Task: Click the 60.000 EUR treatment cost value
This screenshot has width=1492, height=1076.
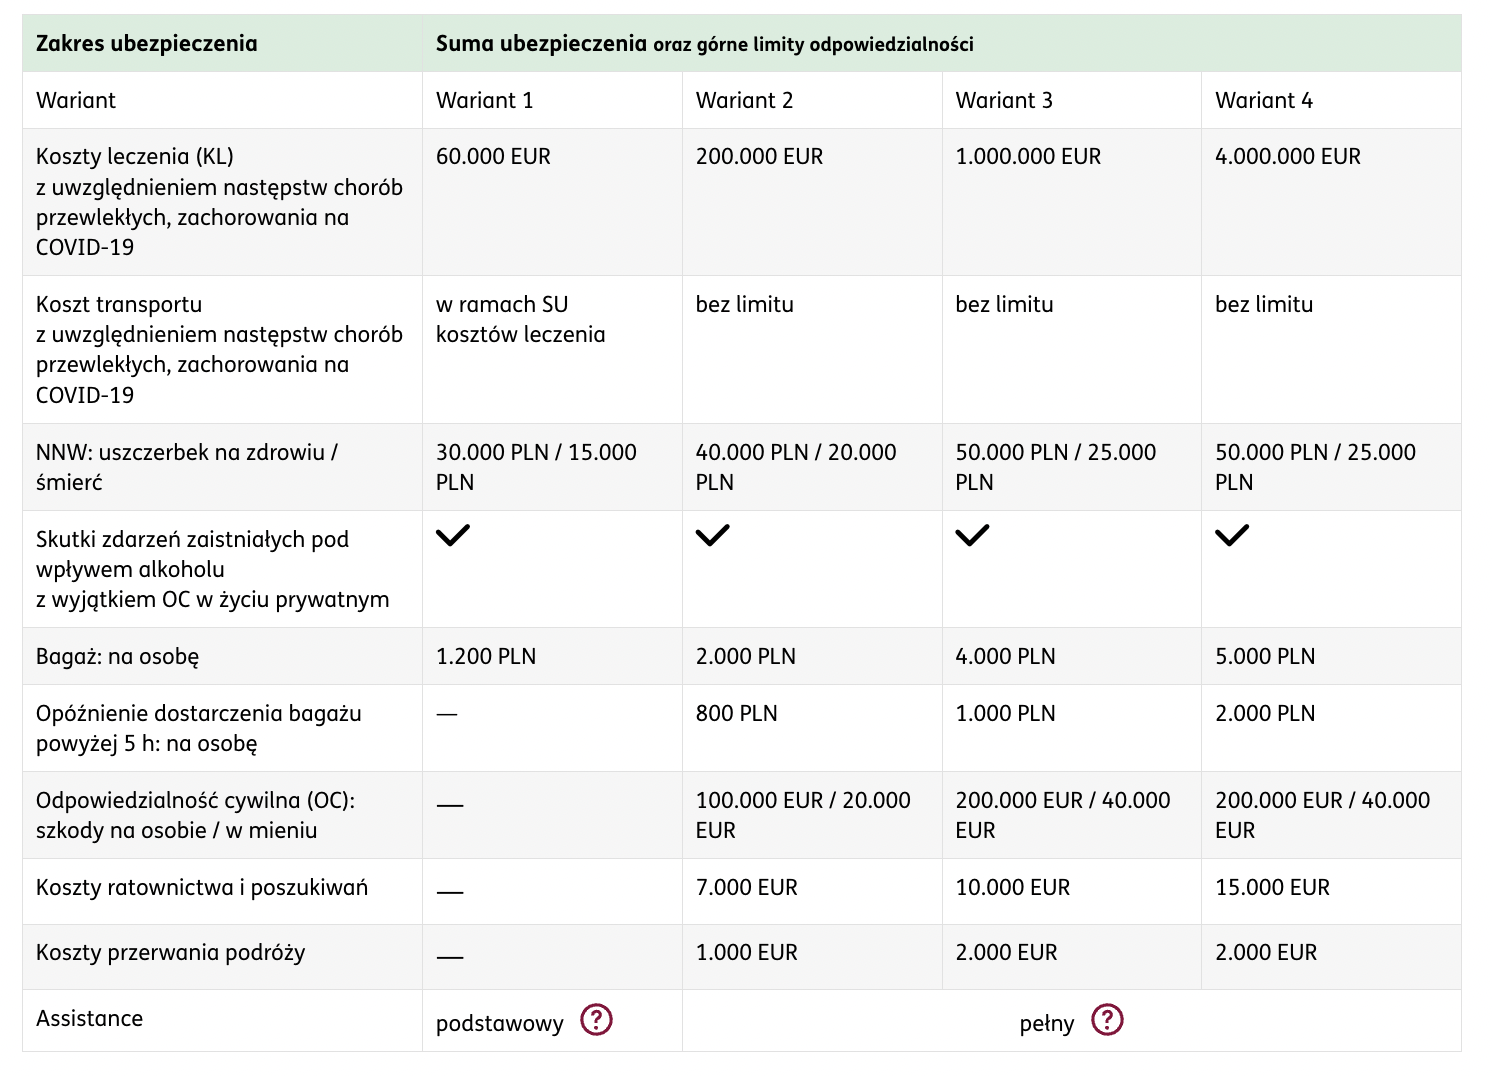Action: (494, 157)
